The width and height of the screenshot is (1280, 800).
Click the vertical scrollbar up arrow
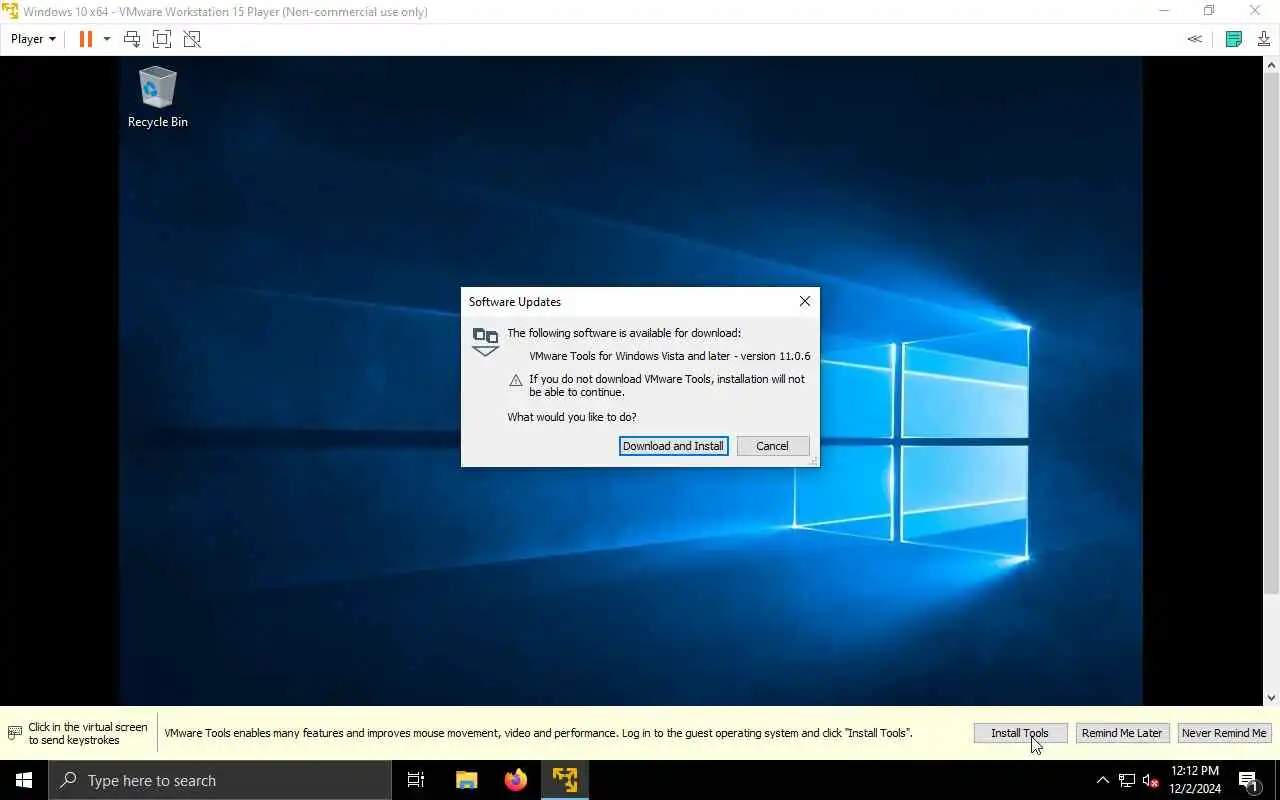[1272, 64]
